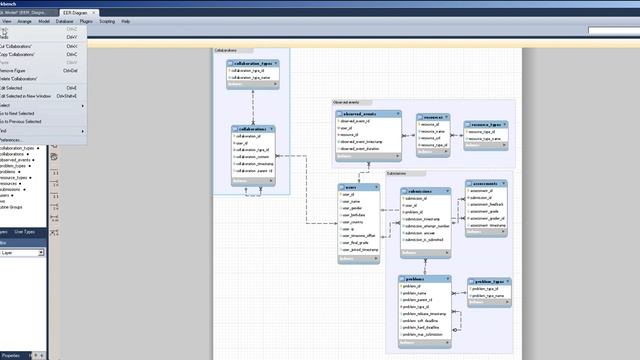Click table icon in problem_types header
Image resolution: width=640 pixels, height=360 pixels.
(471, 282)
